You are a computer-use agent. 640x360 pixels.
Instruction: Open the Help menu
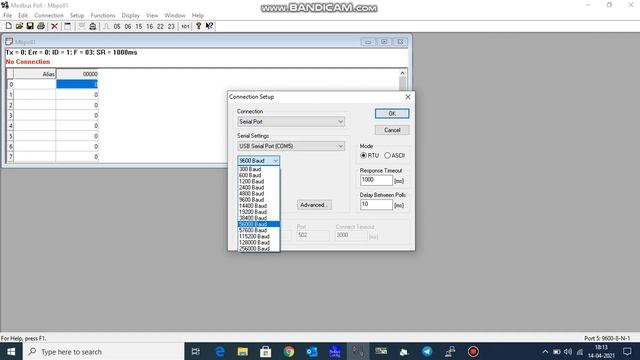(198, 16)
